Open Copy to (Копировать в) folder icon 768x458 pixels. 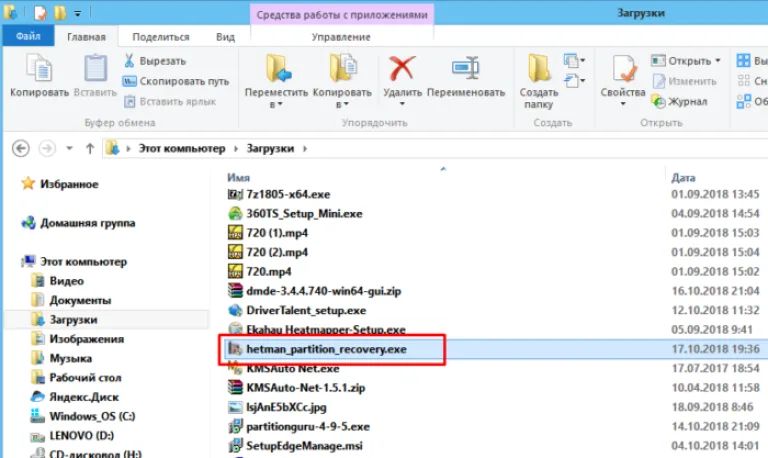(x=343, y=68)
